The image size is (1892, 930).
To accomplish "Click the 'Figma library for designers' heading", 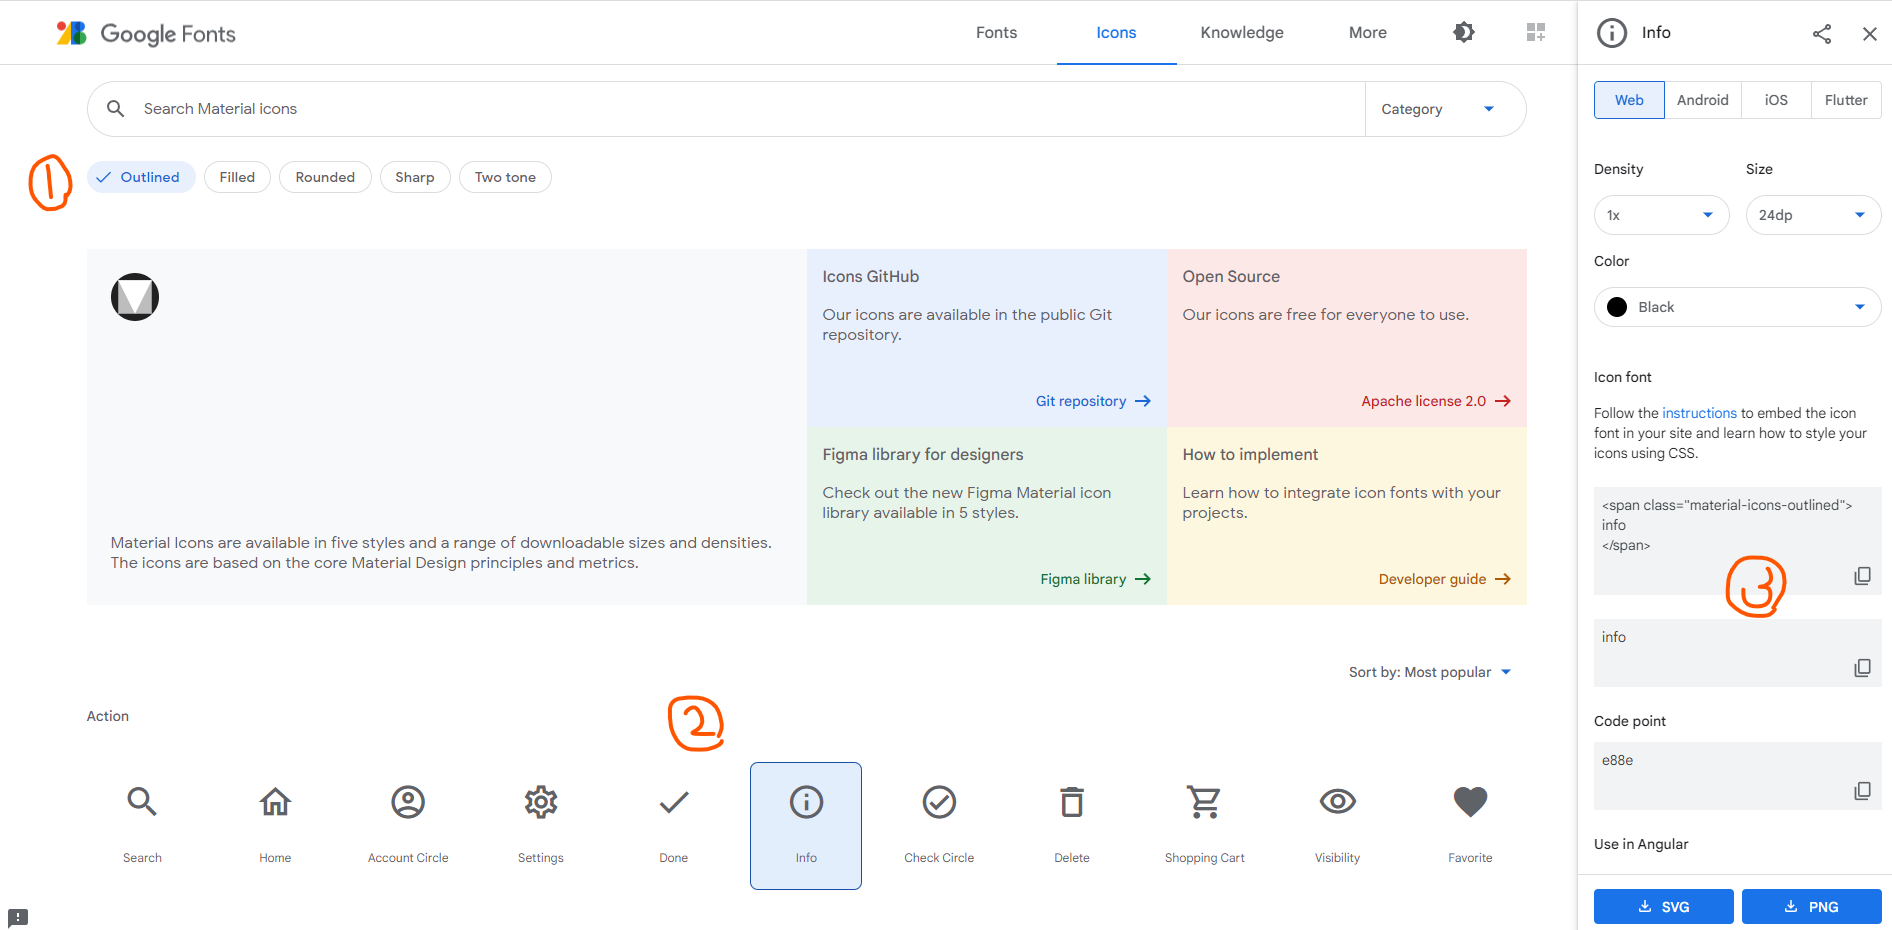I will (923, 455).
